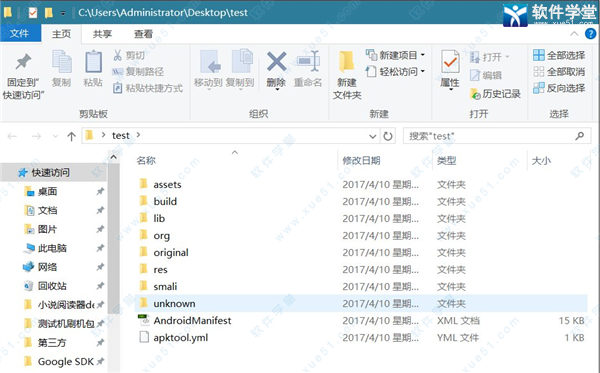Click test in the address breadcrumb
The width and height of the screenshot is (600, 373).
point(121,135)
